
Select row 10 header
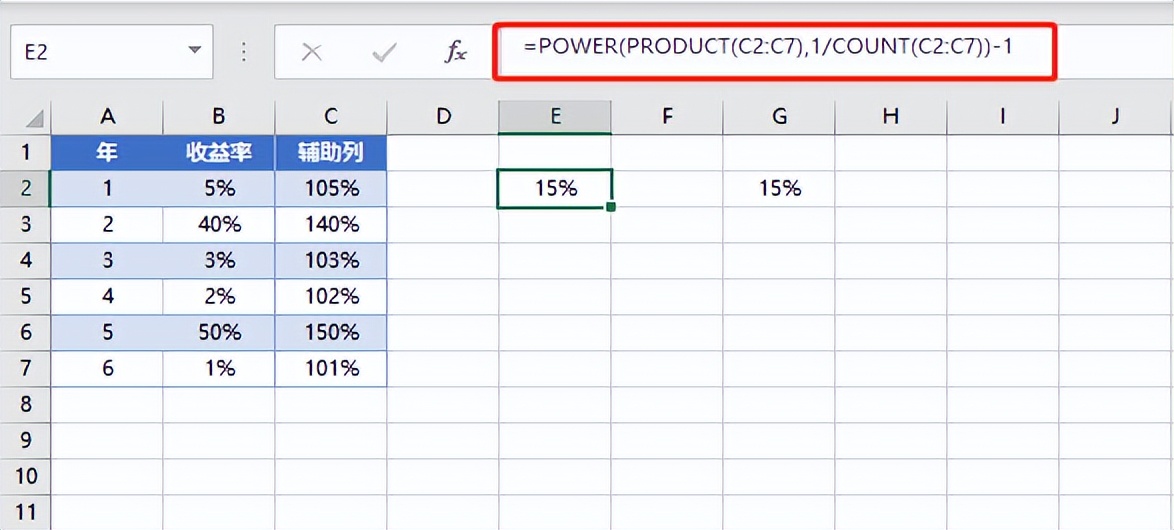pyautogui.click(x=25, y=476)
